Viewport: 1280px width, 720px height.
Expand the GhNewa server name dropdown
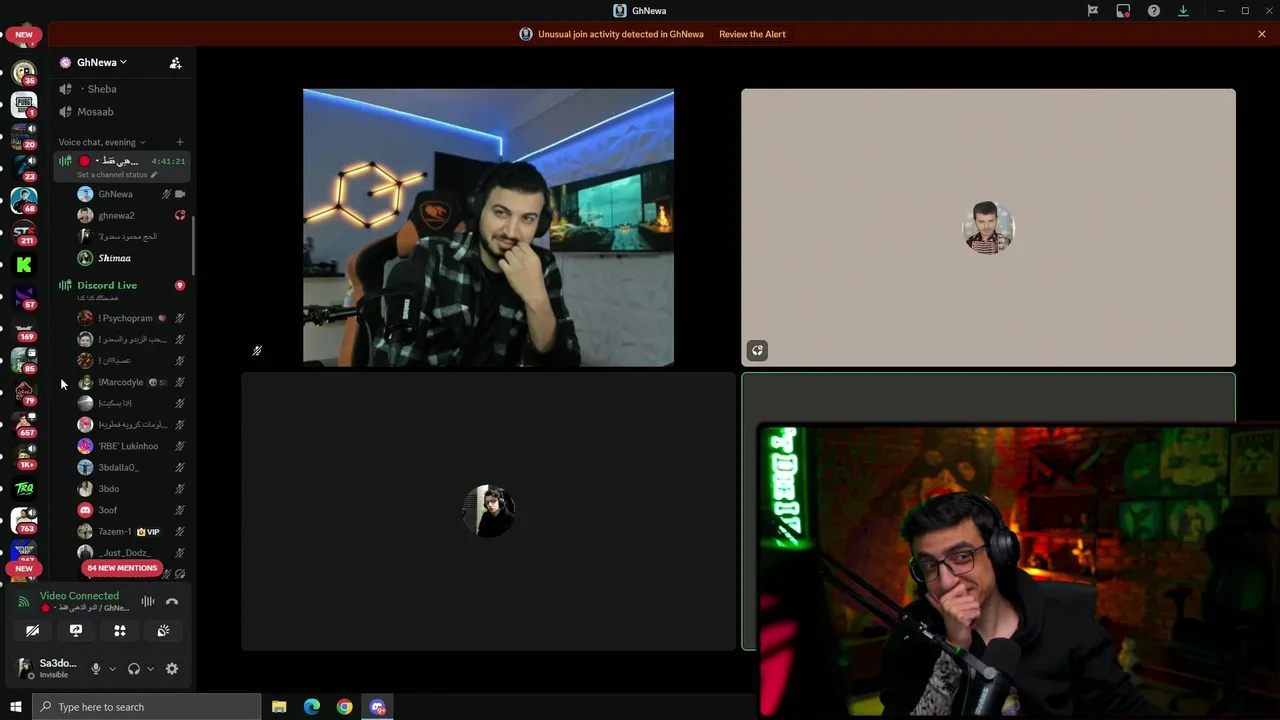tap(101, 62)
